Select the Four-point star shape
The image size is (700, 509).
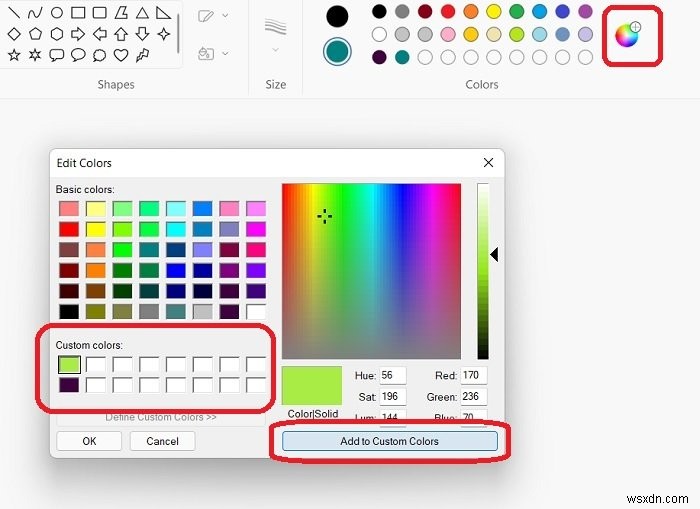pyautogui.click(x=164, y=34)
